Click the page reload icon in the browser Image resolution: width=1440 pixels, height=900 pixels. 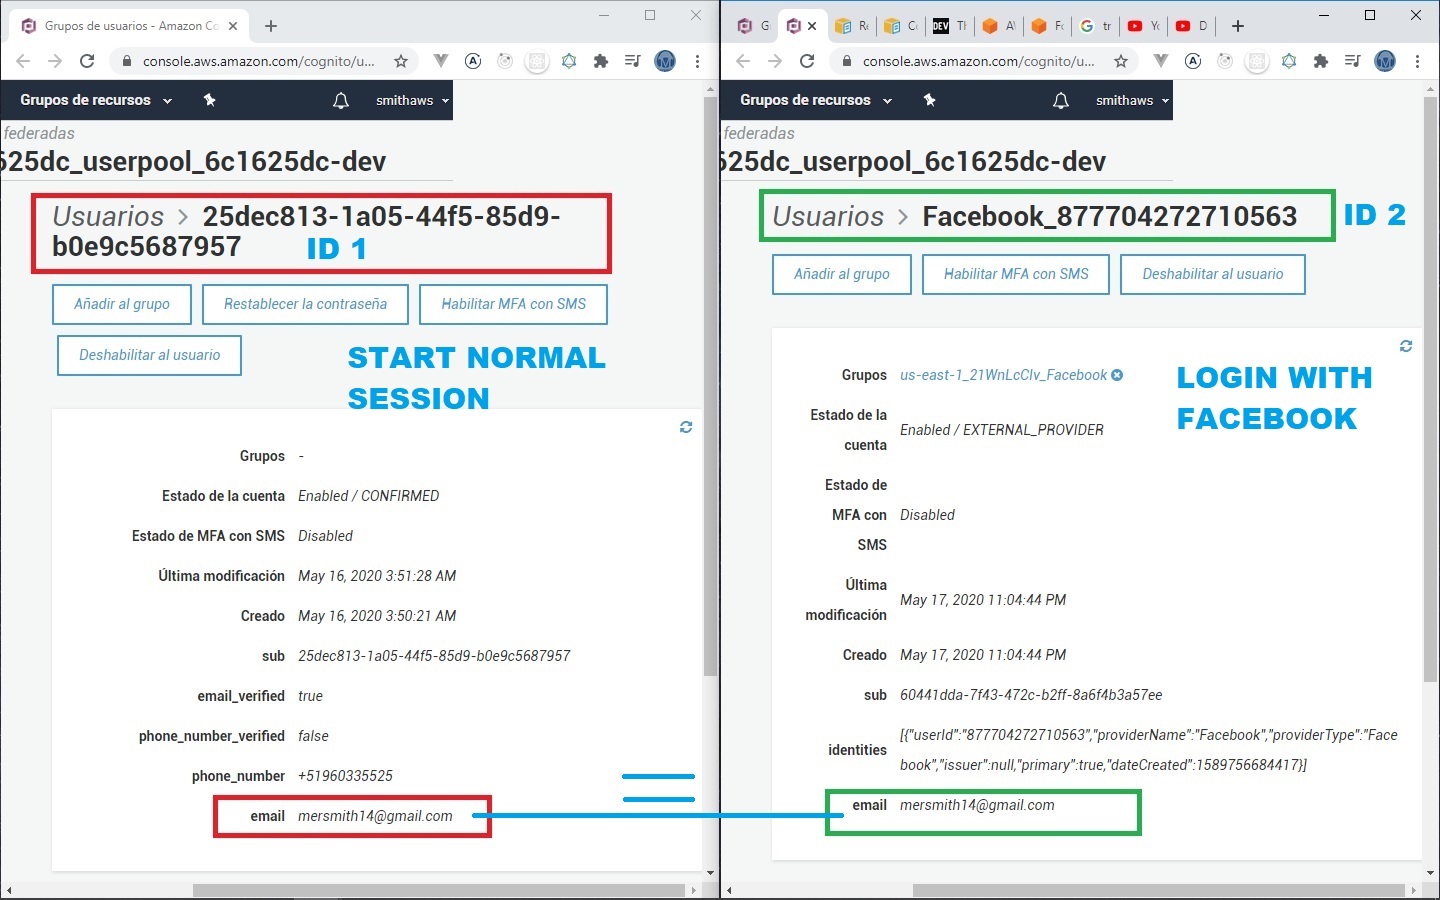coord(87,61)
